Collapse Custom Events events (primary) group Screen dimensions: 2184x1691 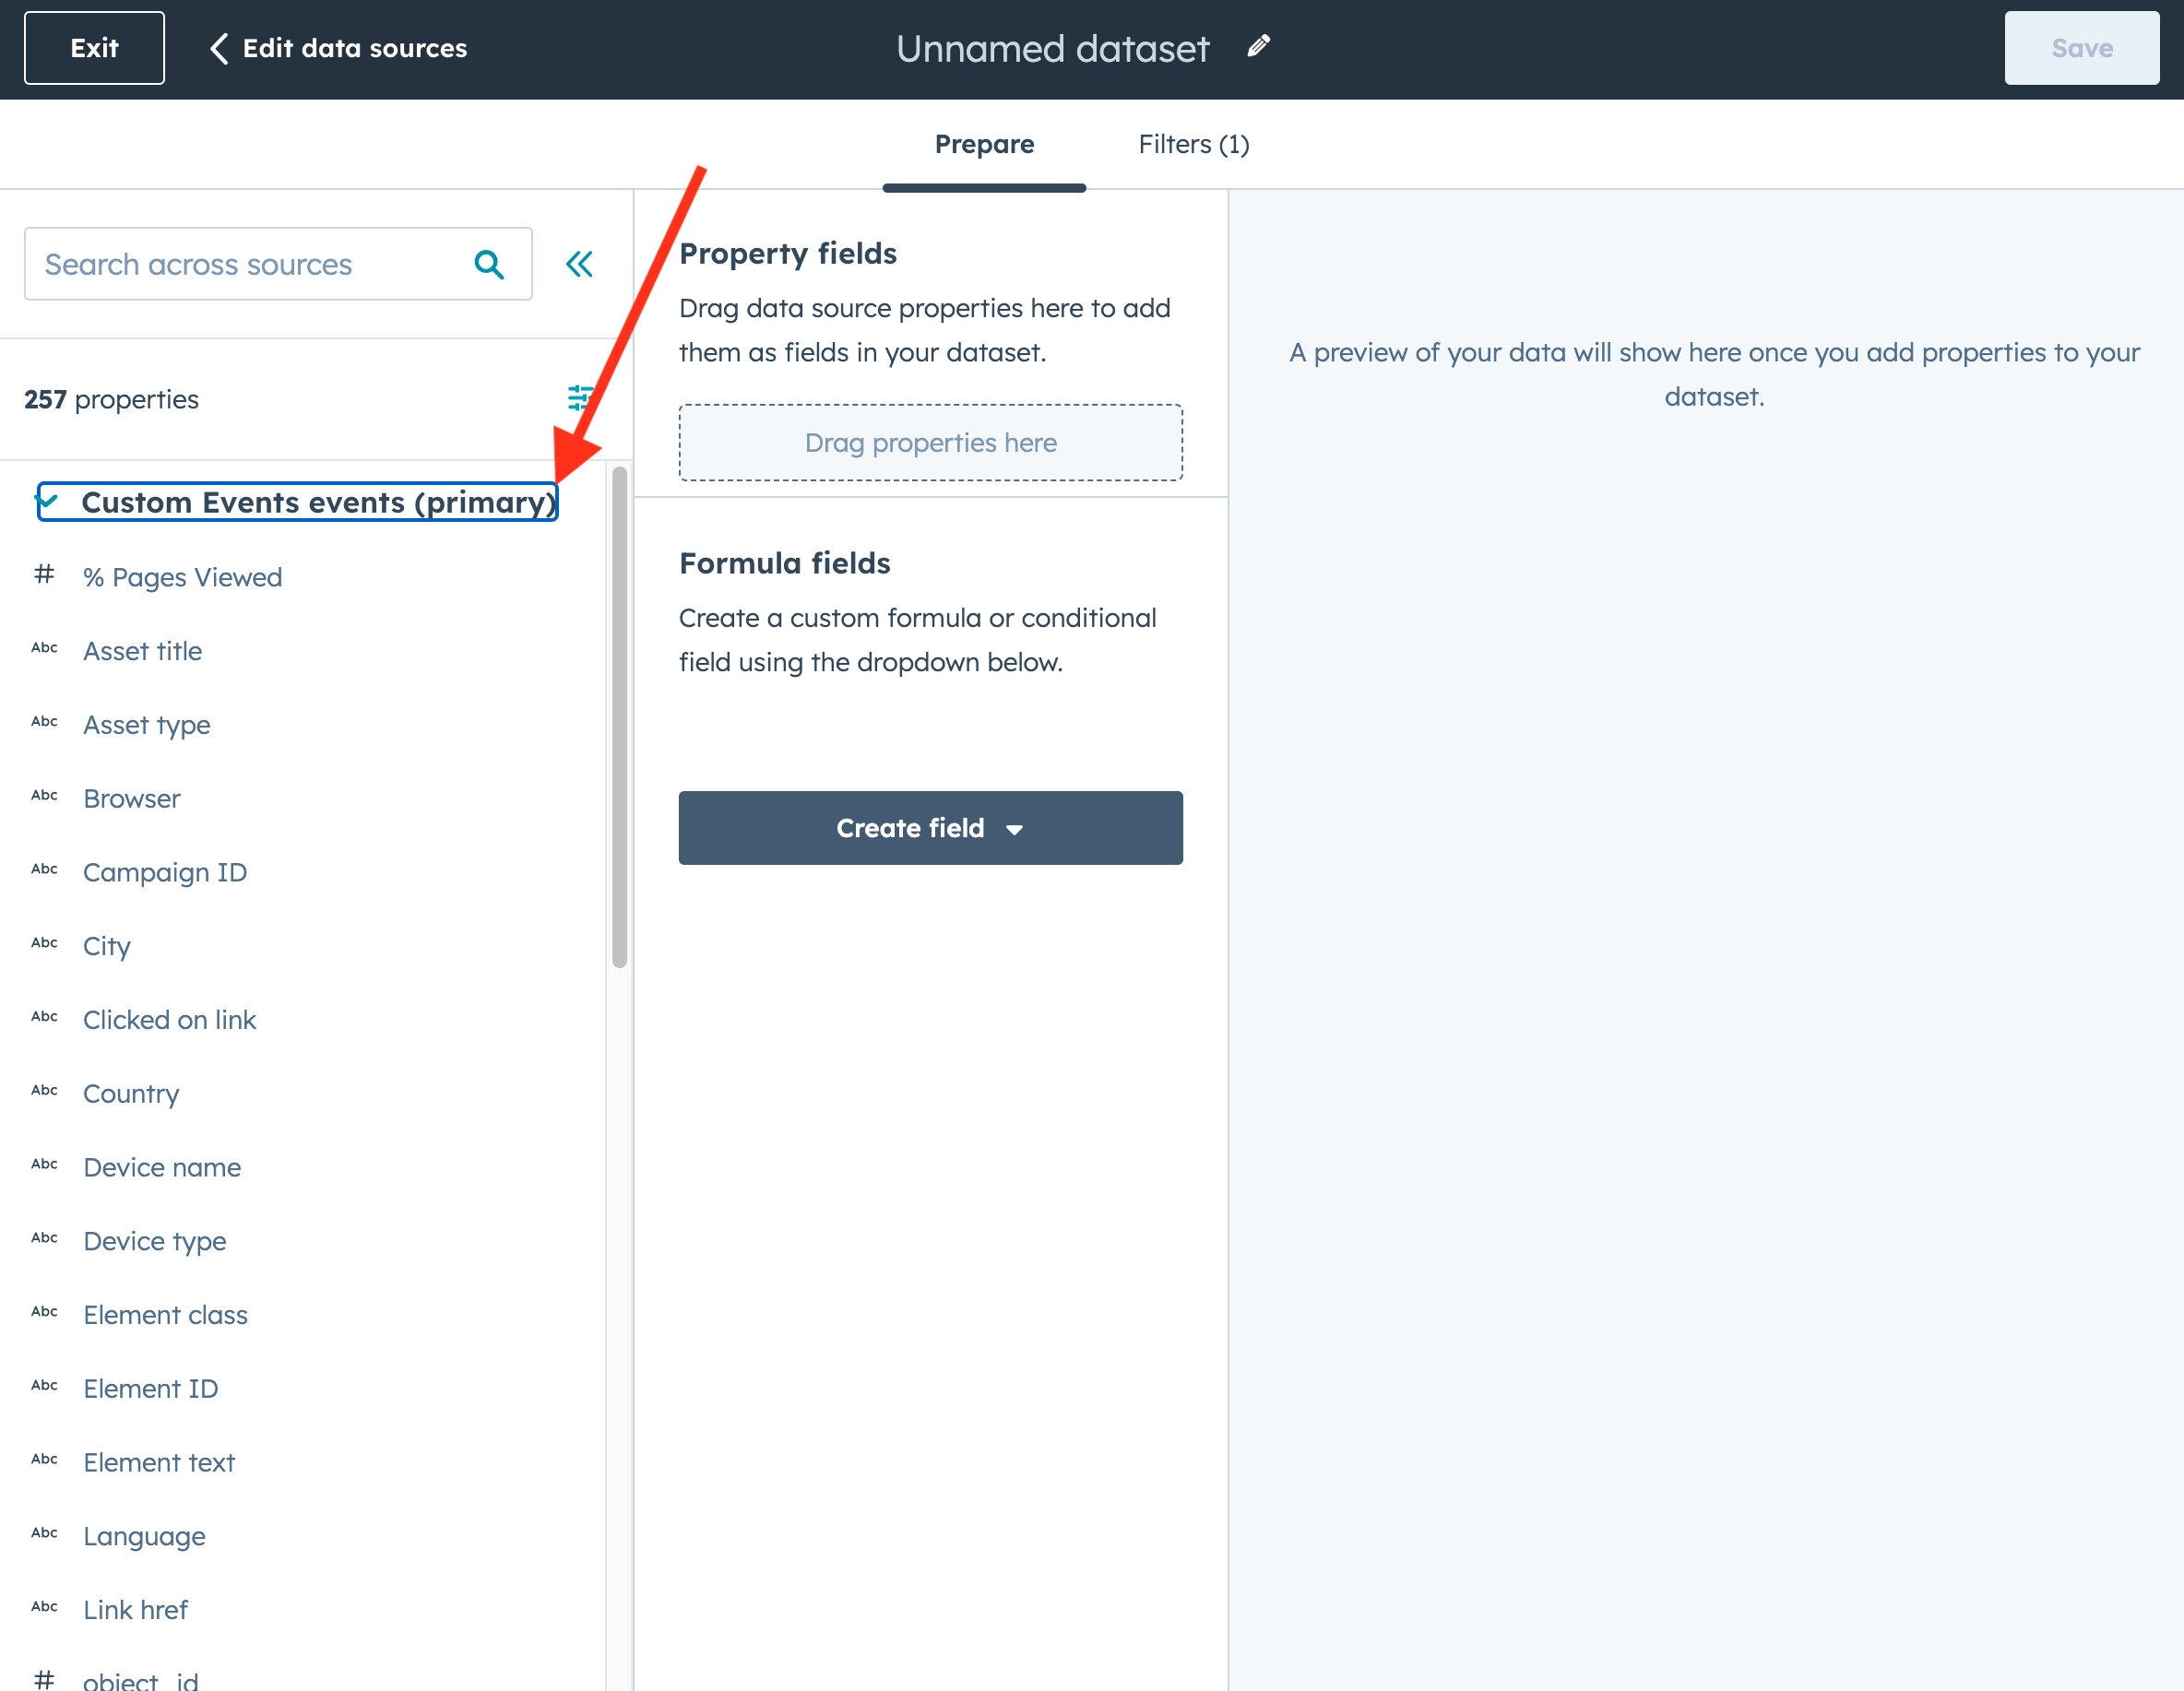click(297, 502)
